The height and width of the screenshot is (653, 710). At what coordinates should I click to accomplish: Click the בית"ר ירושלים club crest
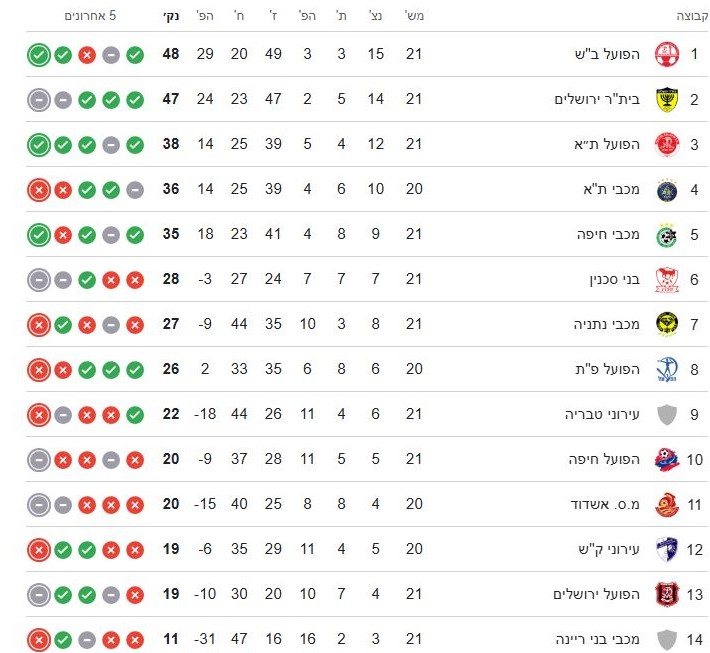(665, 100)
